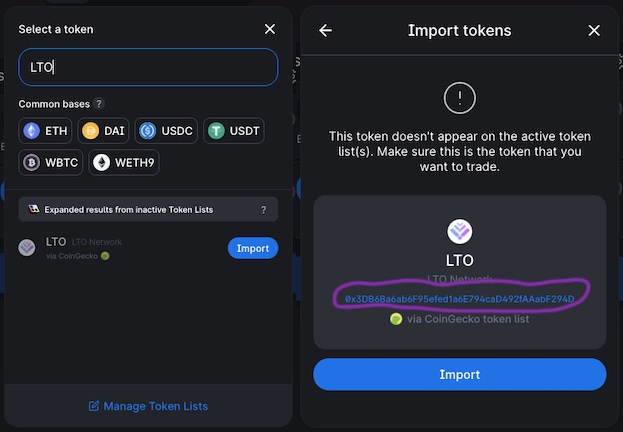Screen dimensions: 623x432
Task: Open the Manage Token Lists link
Action: point(148,406)
